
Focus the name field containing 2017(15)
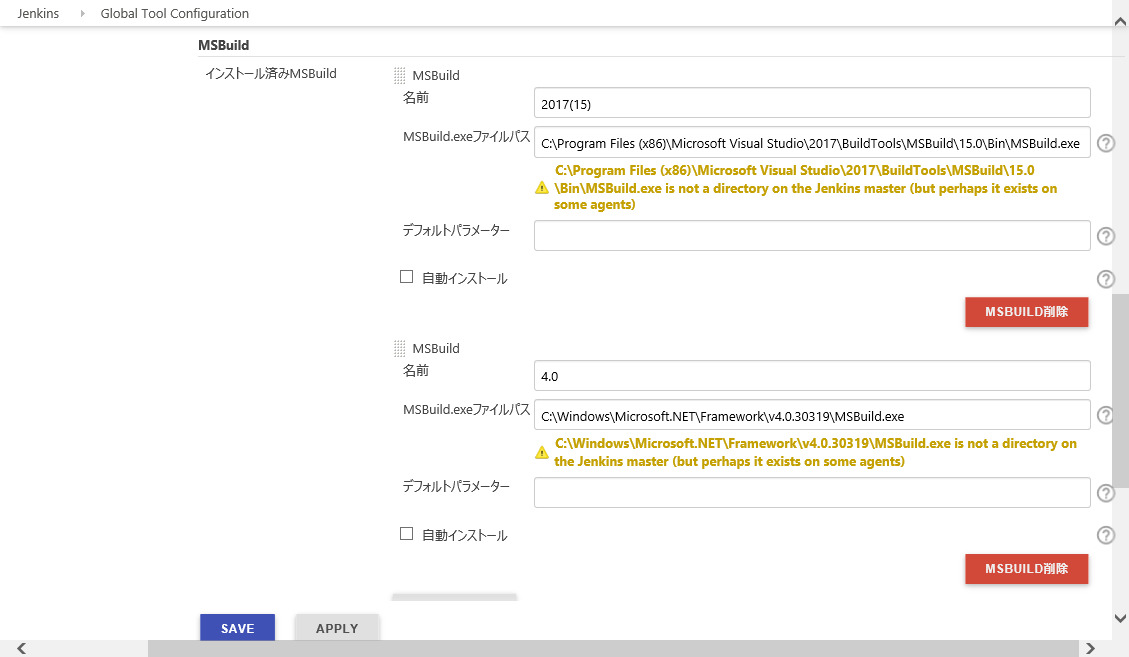pyautogui.click(x=812, y=103)
